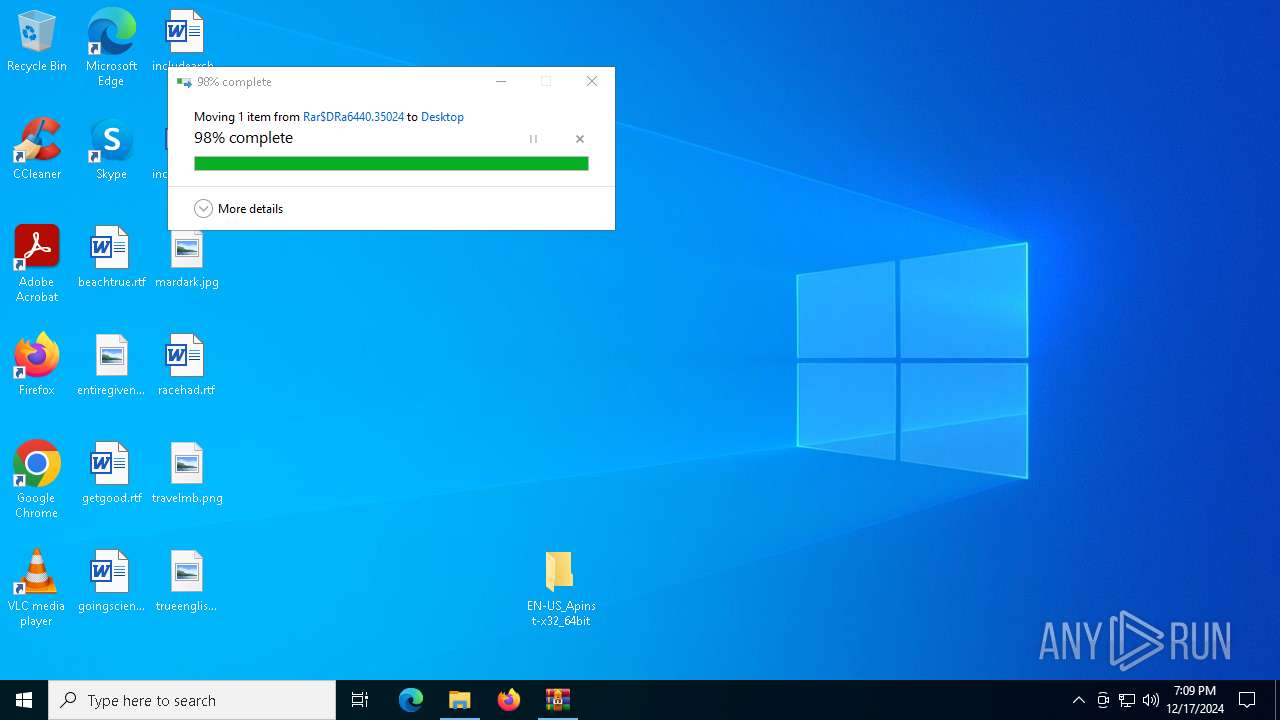Open network status tray icon

[1127, 700]
